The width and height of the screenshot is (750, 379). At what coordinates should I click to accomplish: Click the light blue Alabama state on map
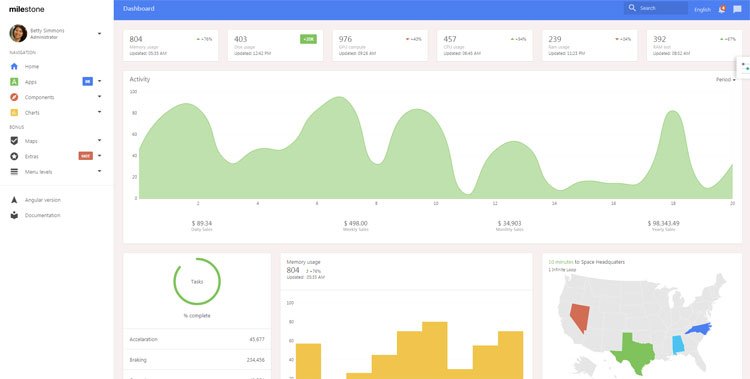pos(678,345)
